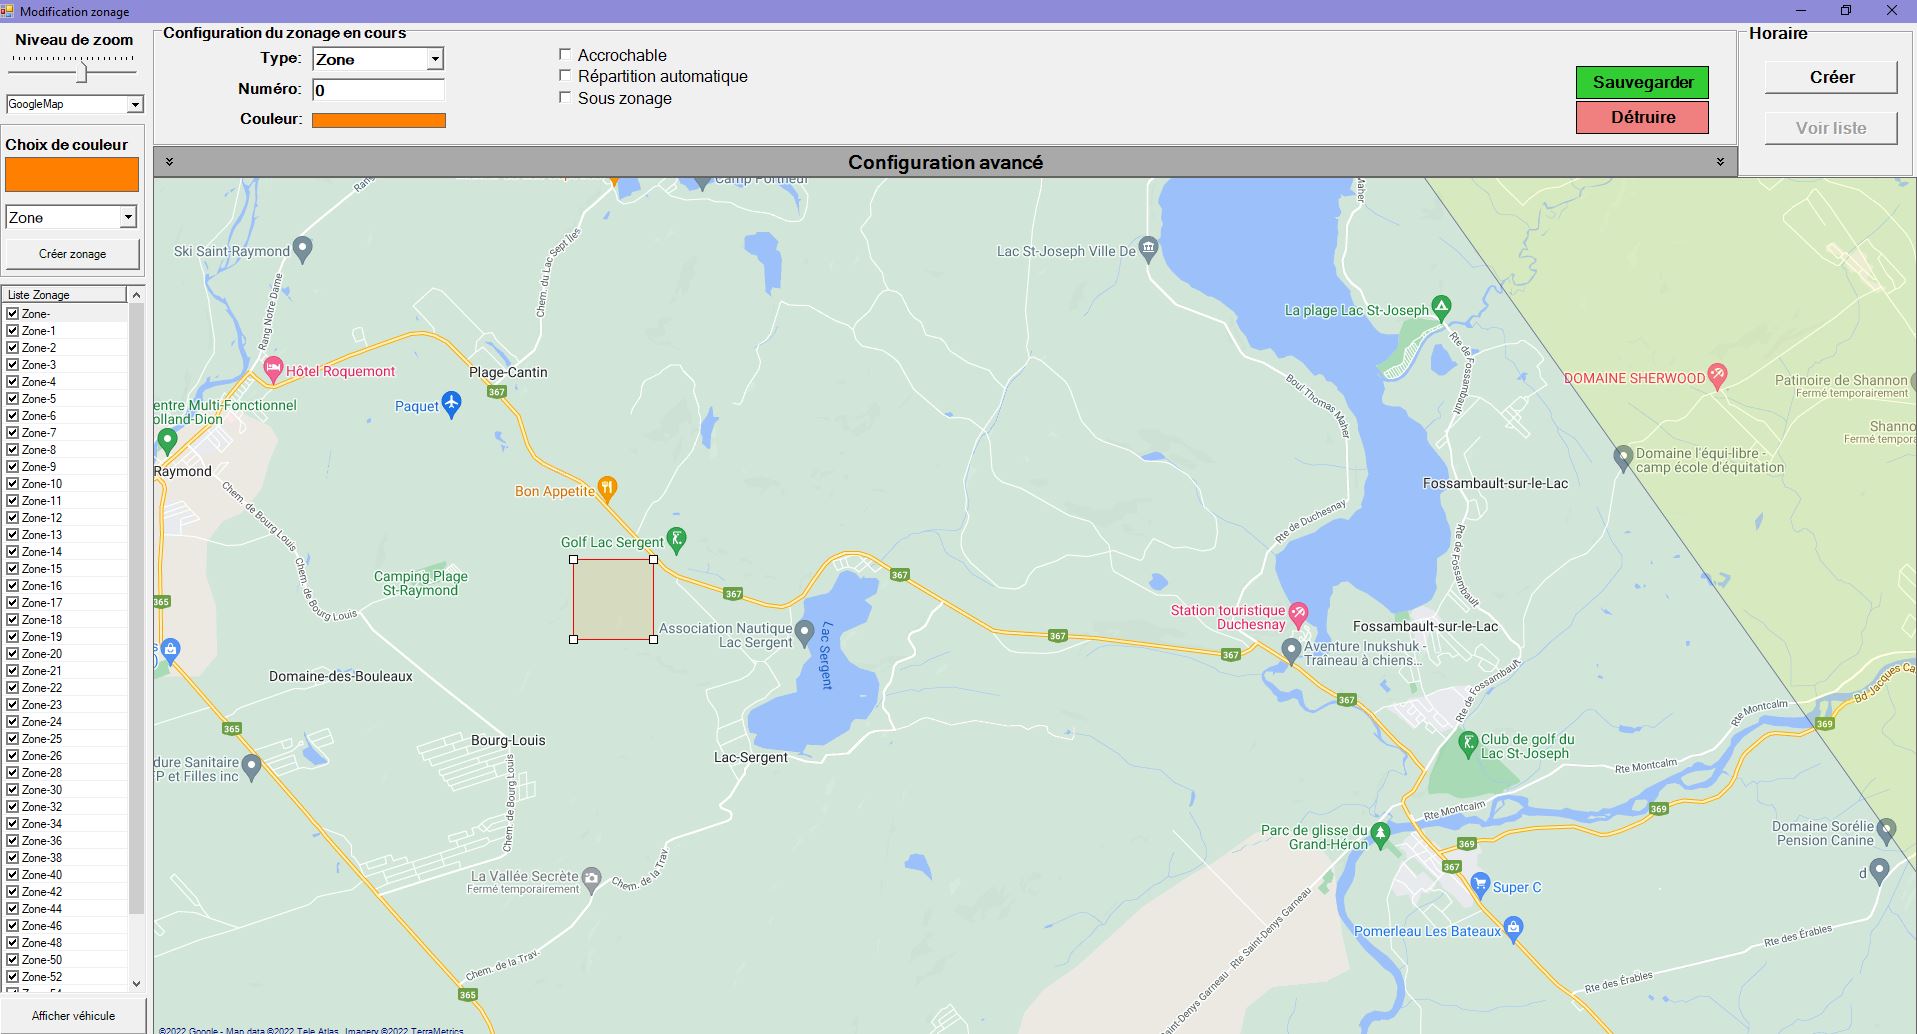
Task: Click the zoning list scroll down arrow
Action: [137, 984]
